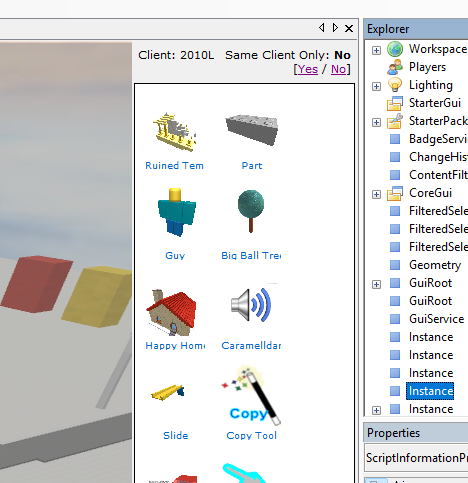Screen dimensions: 468x483
Task: Click the CoreGui folder icon
Action: pyautogui.click(x=395, y=193)
